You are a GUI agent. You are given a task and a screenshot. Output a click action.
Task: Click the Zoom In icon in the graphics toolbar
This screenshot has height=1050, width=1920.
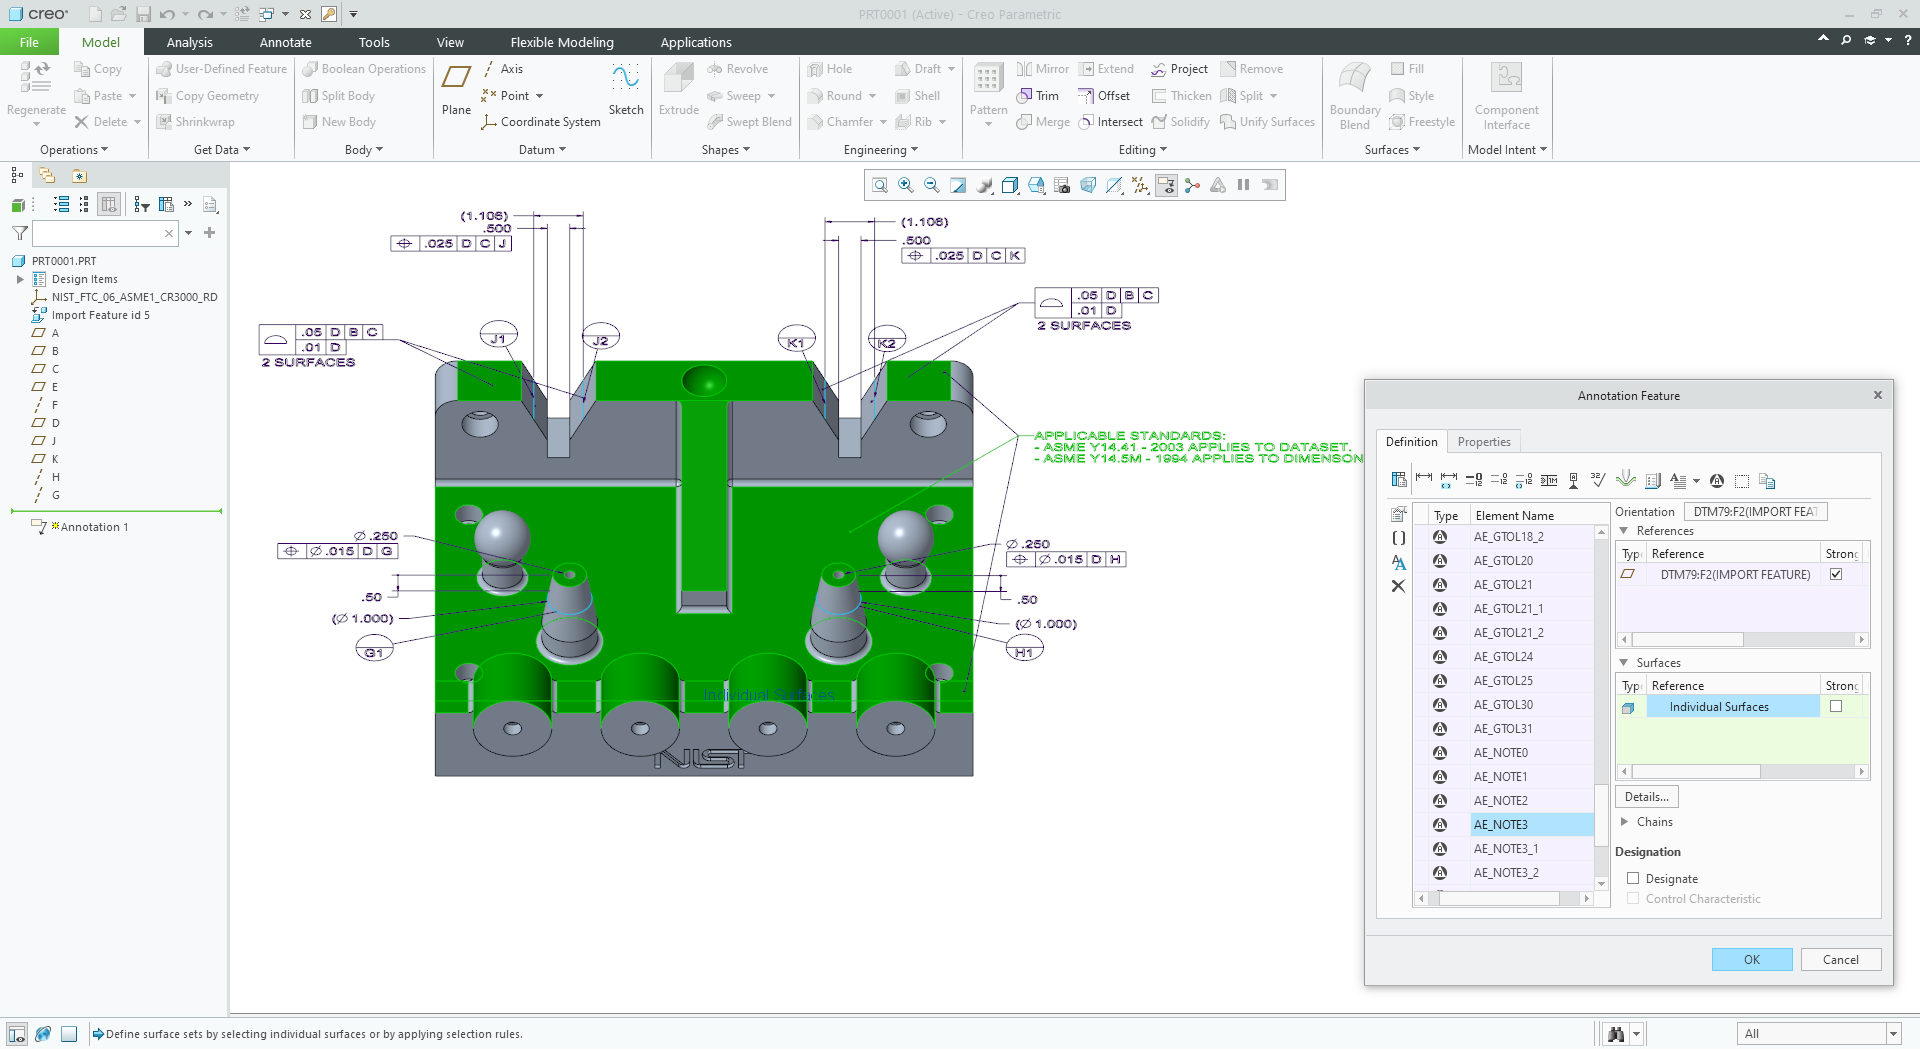click(x=906, y=185)
